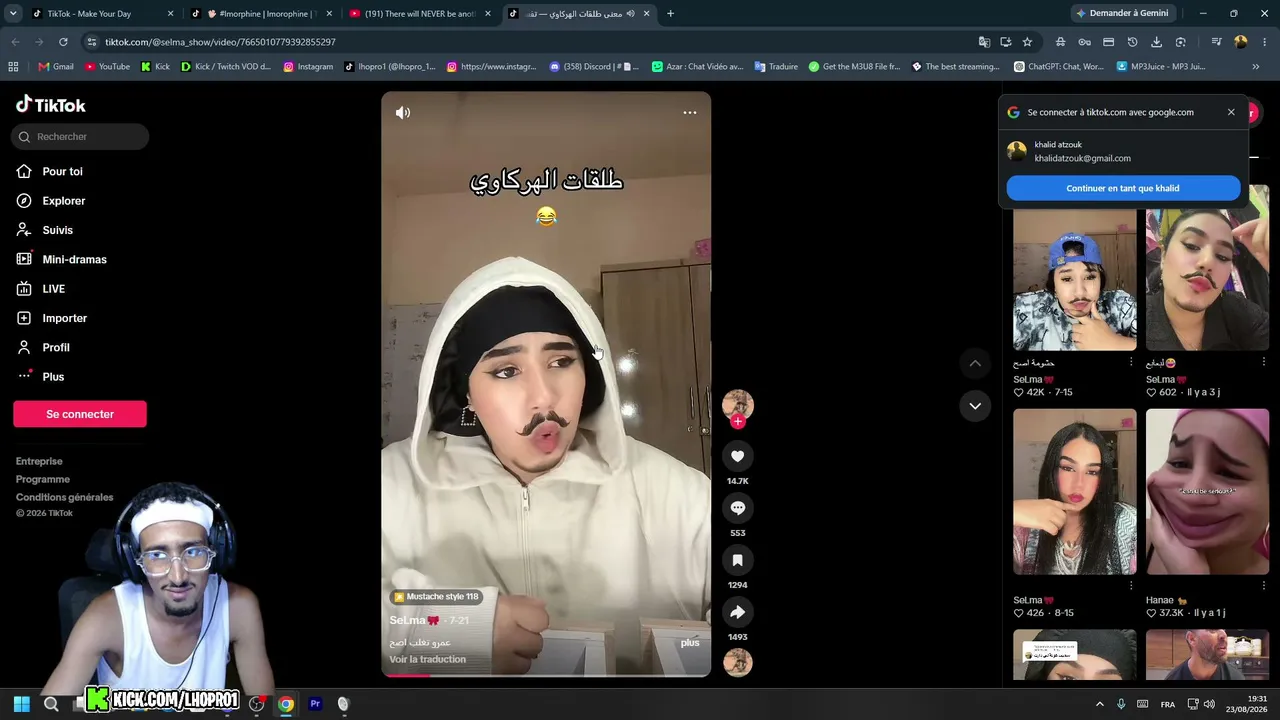Screen dimensions: 1280x720
Task: Open the Programme footer link
Action: 43,479
